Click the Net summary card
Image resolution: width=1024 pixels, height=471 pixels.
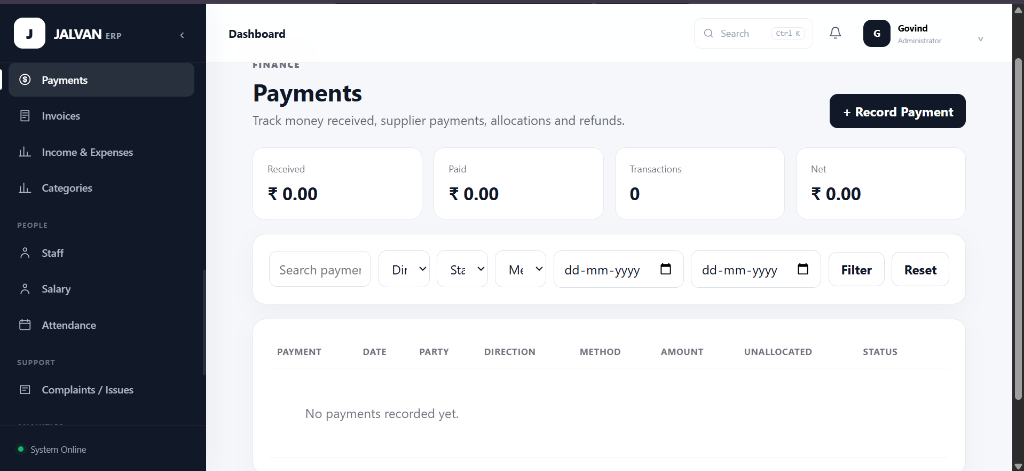pyautogui.click(x=880, y=184)
